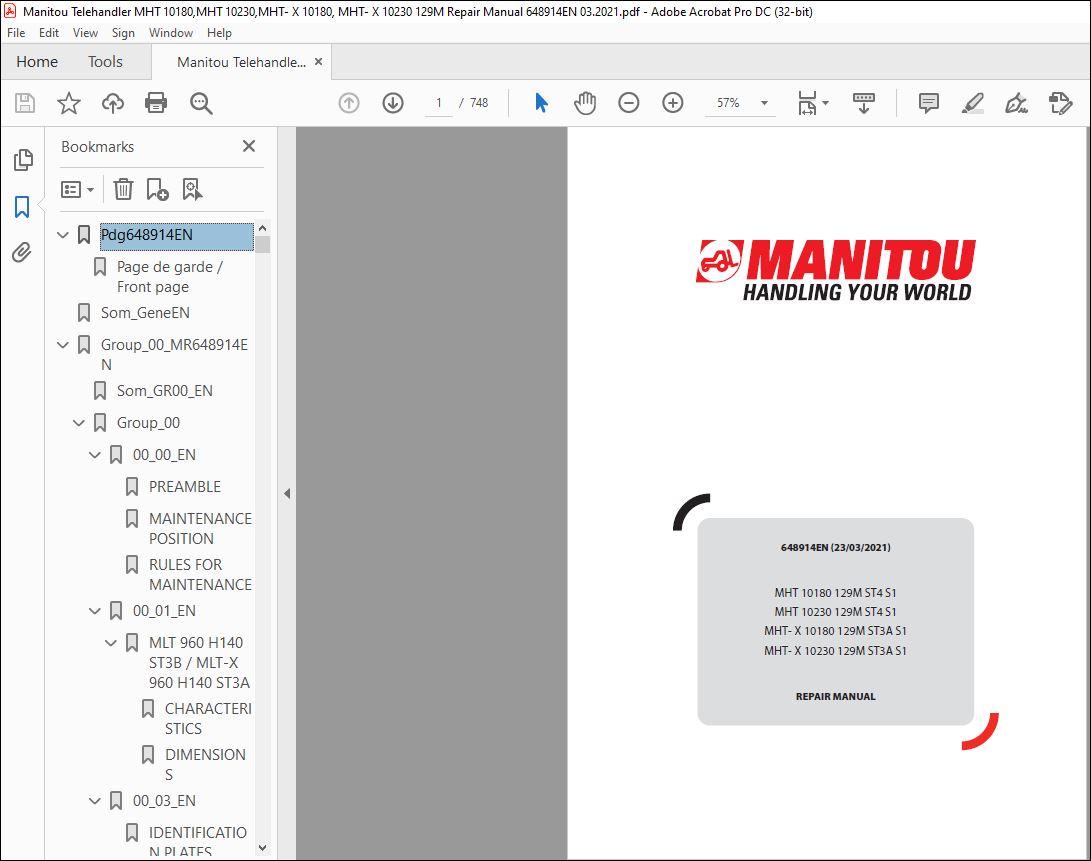Open the View menu
The height and width of the screenshot is (861, 1091).
point(85,33)
